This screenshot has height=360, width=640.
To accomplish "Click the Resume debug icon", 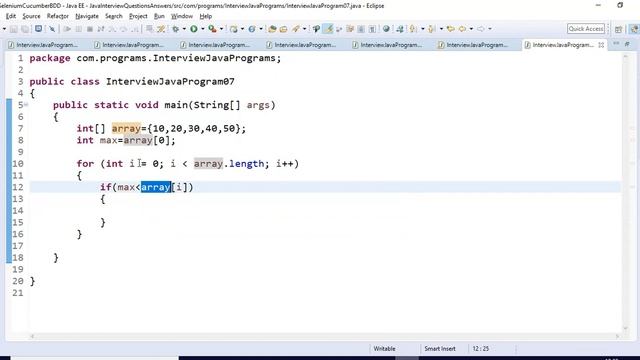I will [67, 29].
